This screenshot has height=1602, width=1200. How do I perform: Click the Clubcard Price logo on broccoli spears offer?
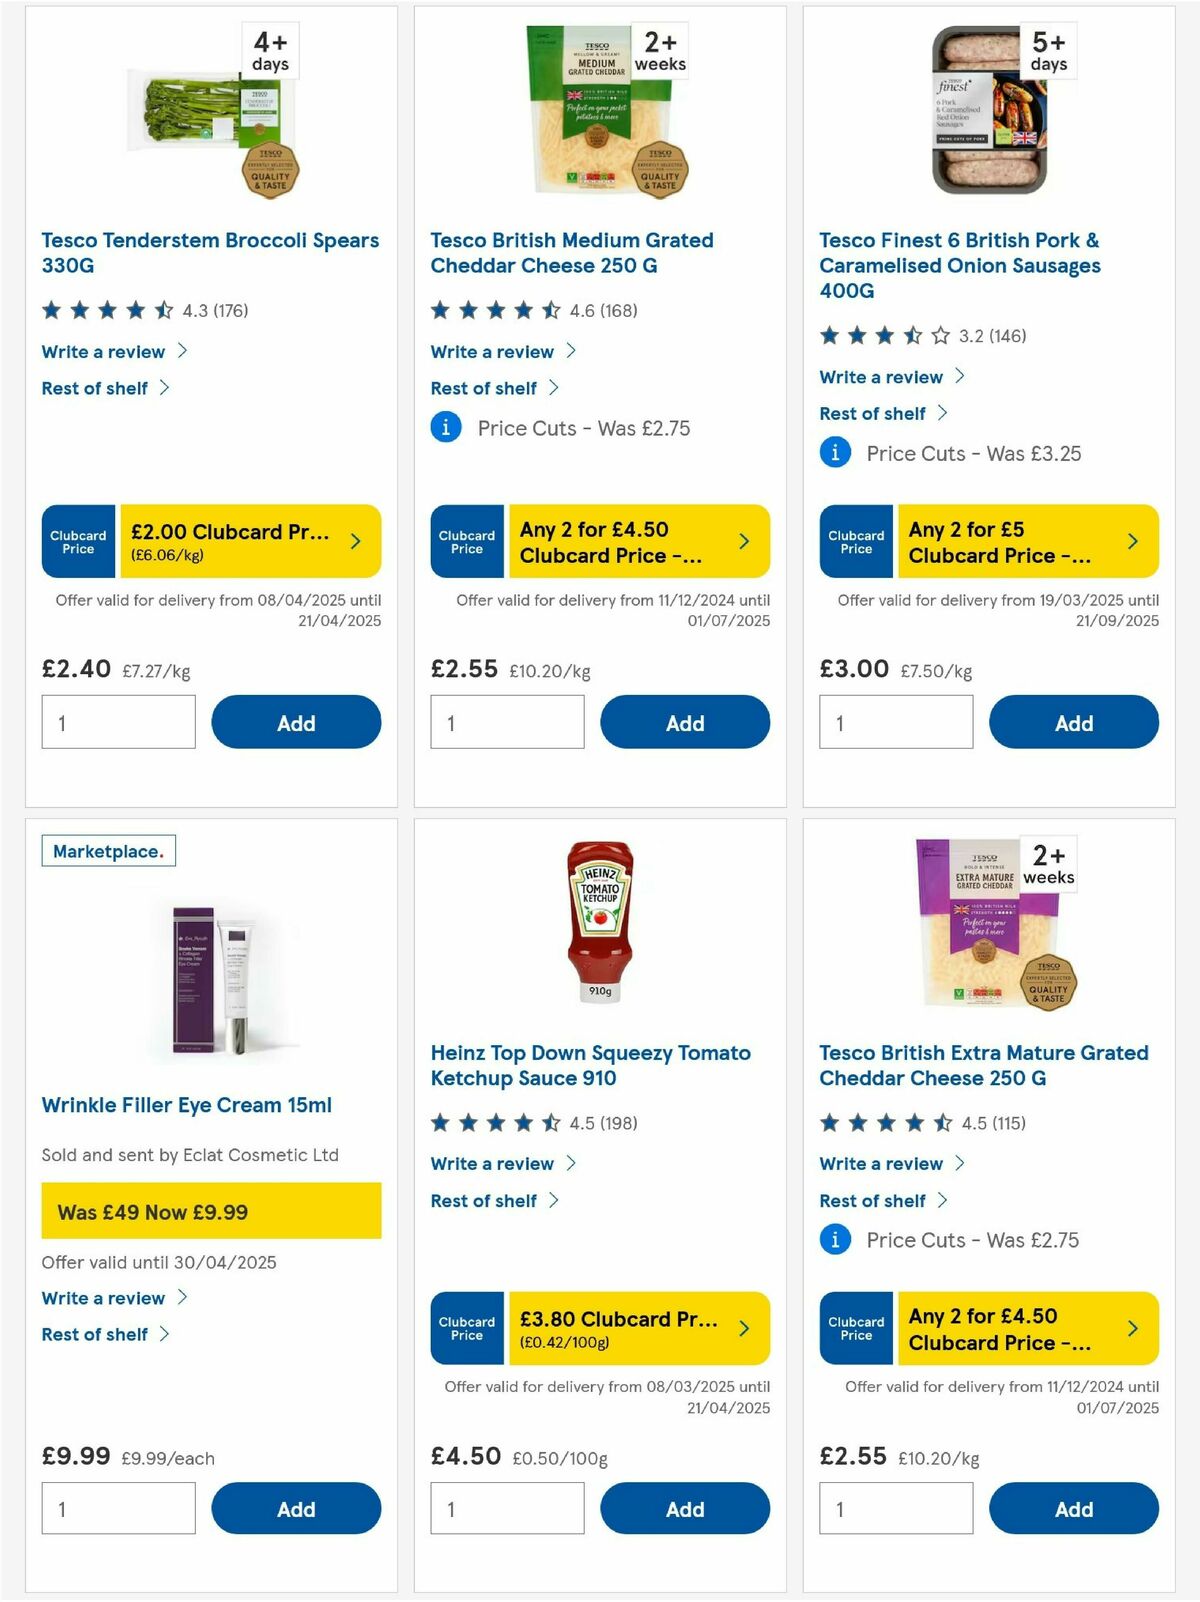(x=77, y=541)
